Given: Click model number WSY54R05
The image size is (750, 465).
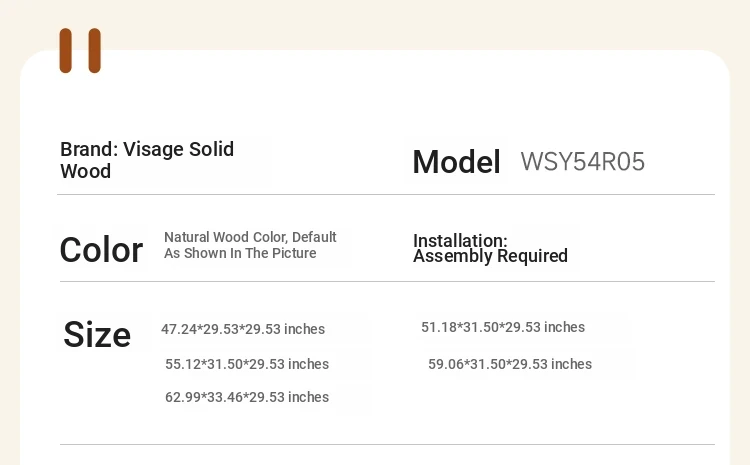Looking at the screenshot, I should coord(583,161).
